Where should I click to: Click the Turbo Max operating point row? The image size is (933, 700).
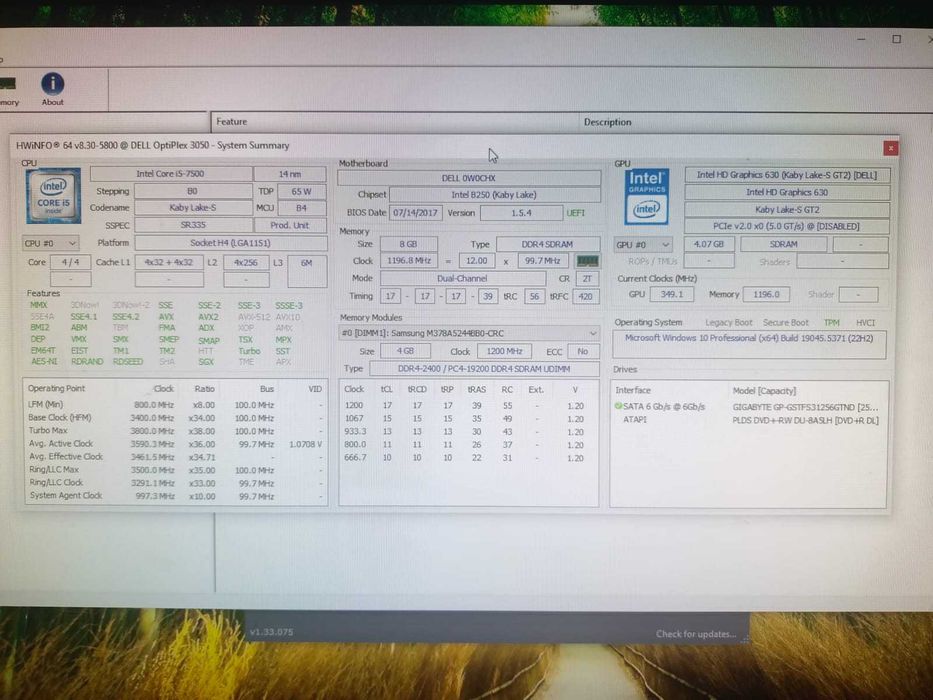coord(176,430)
